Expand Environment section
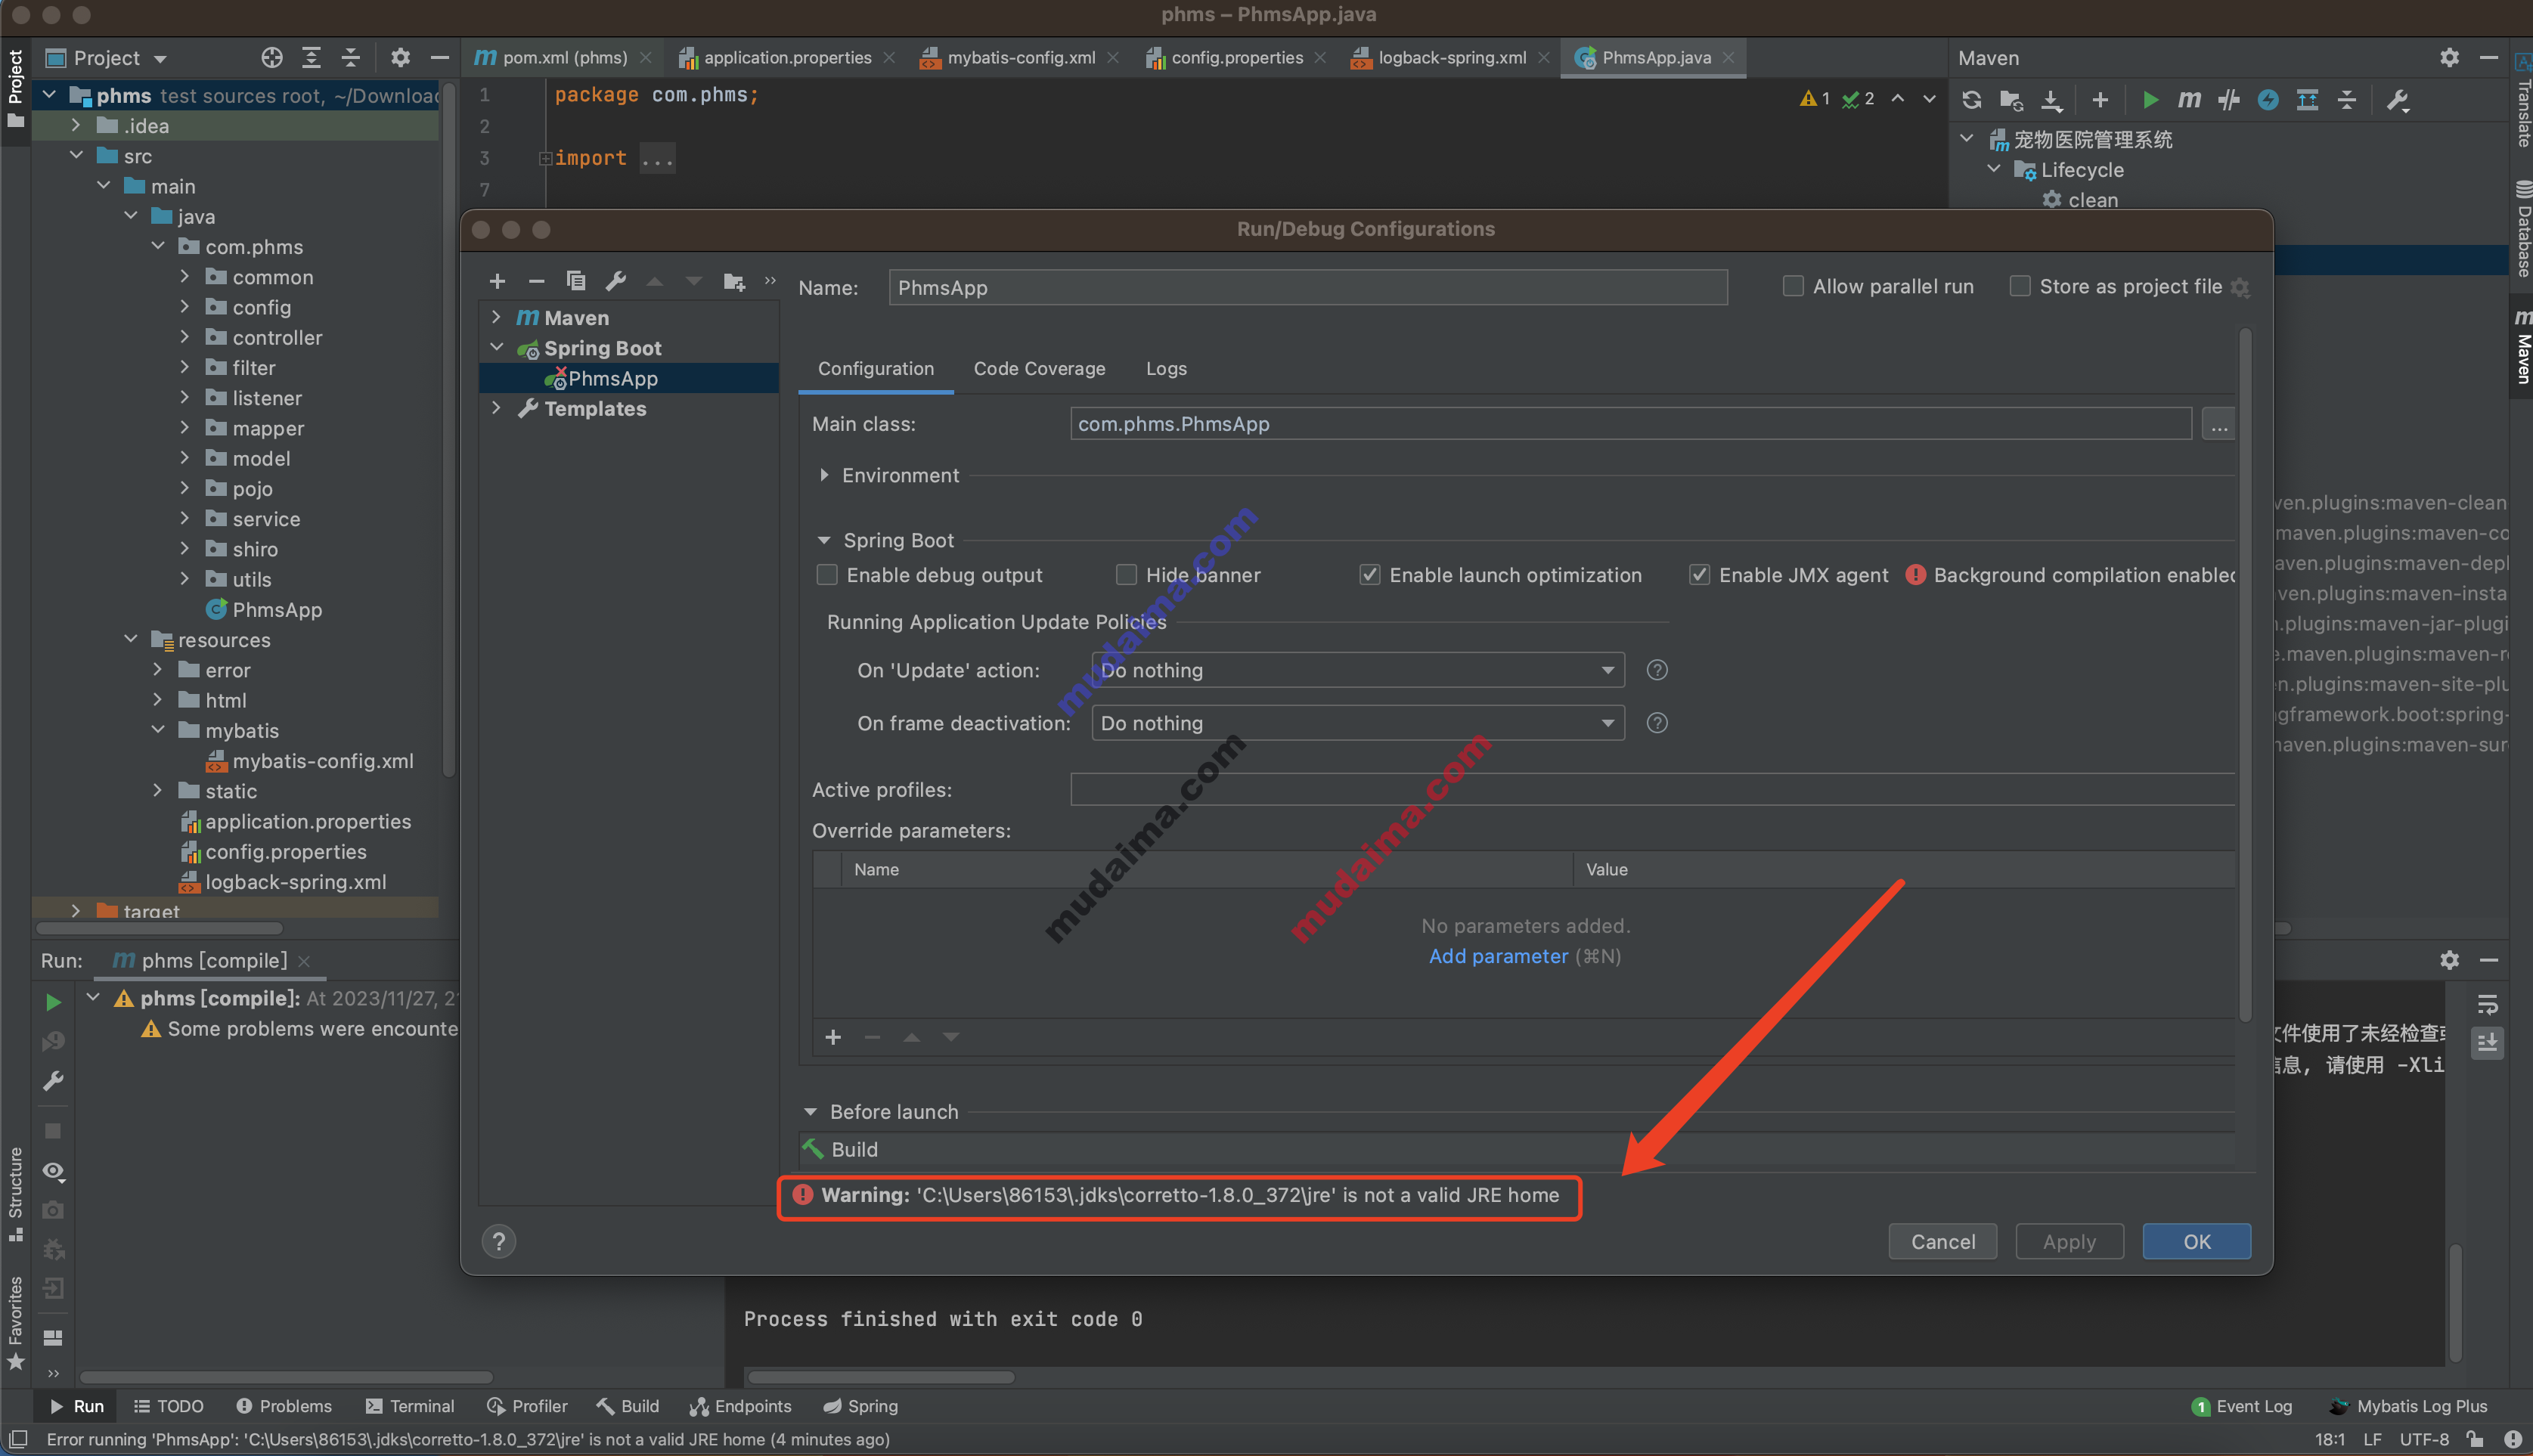The width and height of the screenshot is (2533, 1456). point(824,475)
